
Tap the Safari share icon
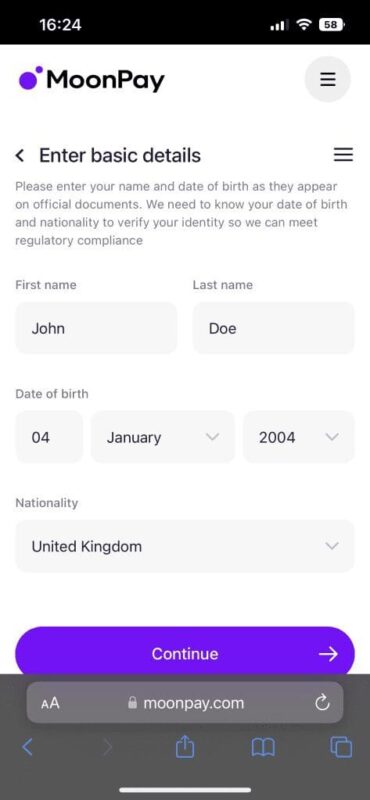185,748
